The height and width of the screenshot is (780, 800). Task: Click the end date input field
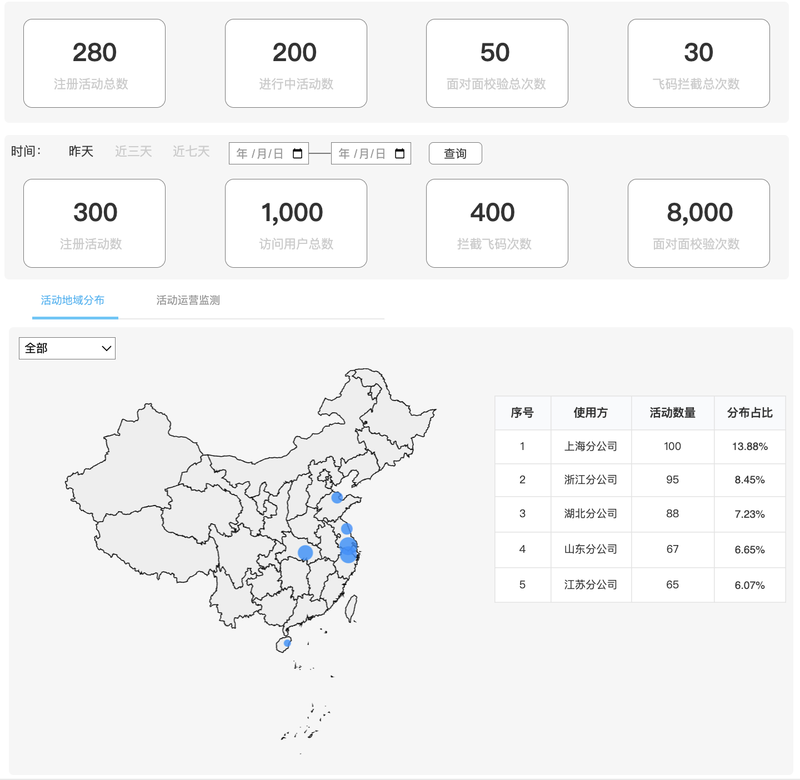pos(371,154)
